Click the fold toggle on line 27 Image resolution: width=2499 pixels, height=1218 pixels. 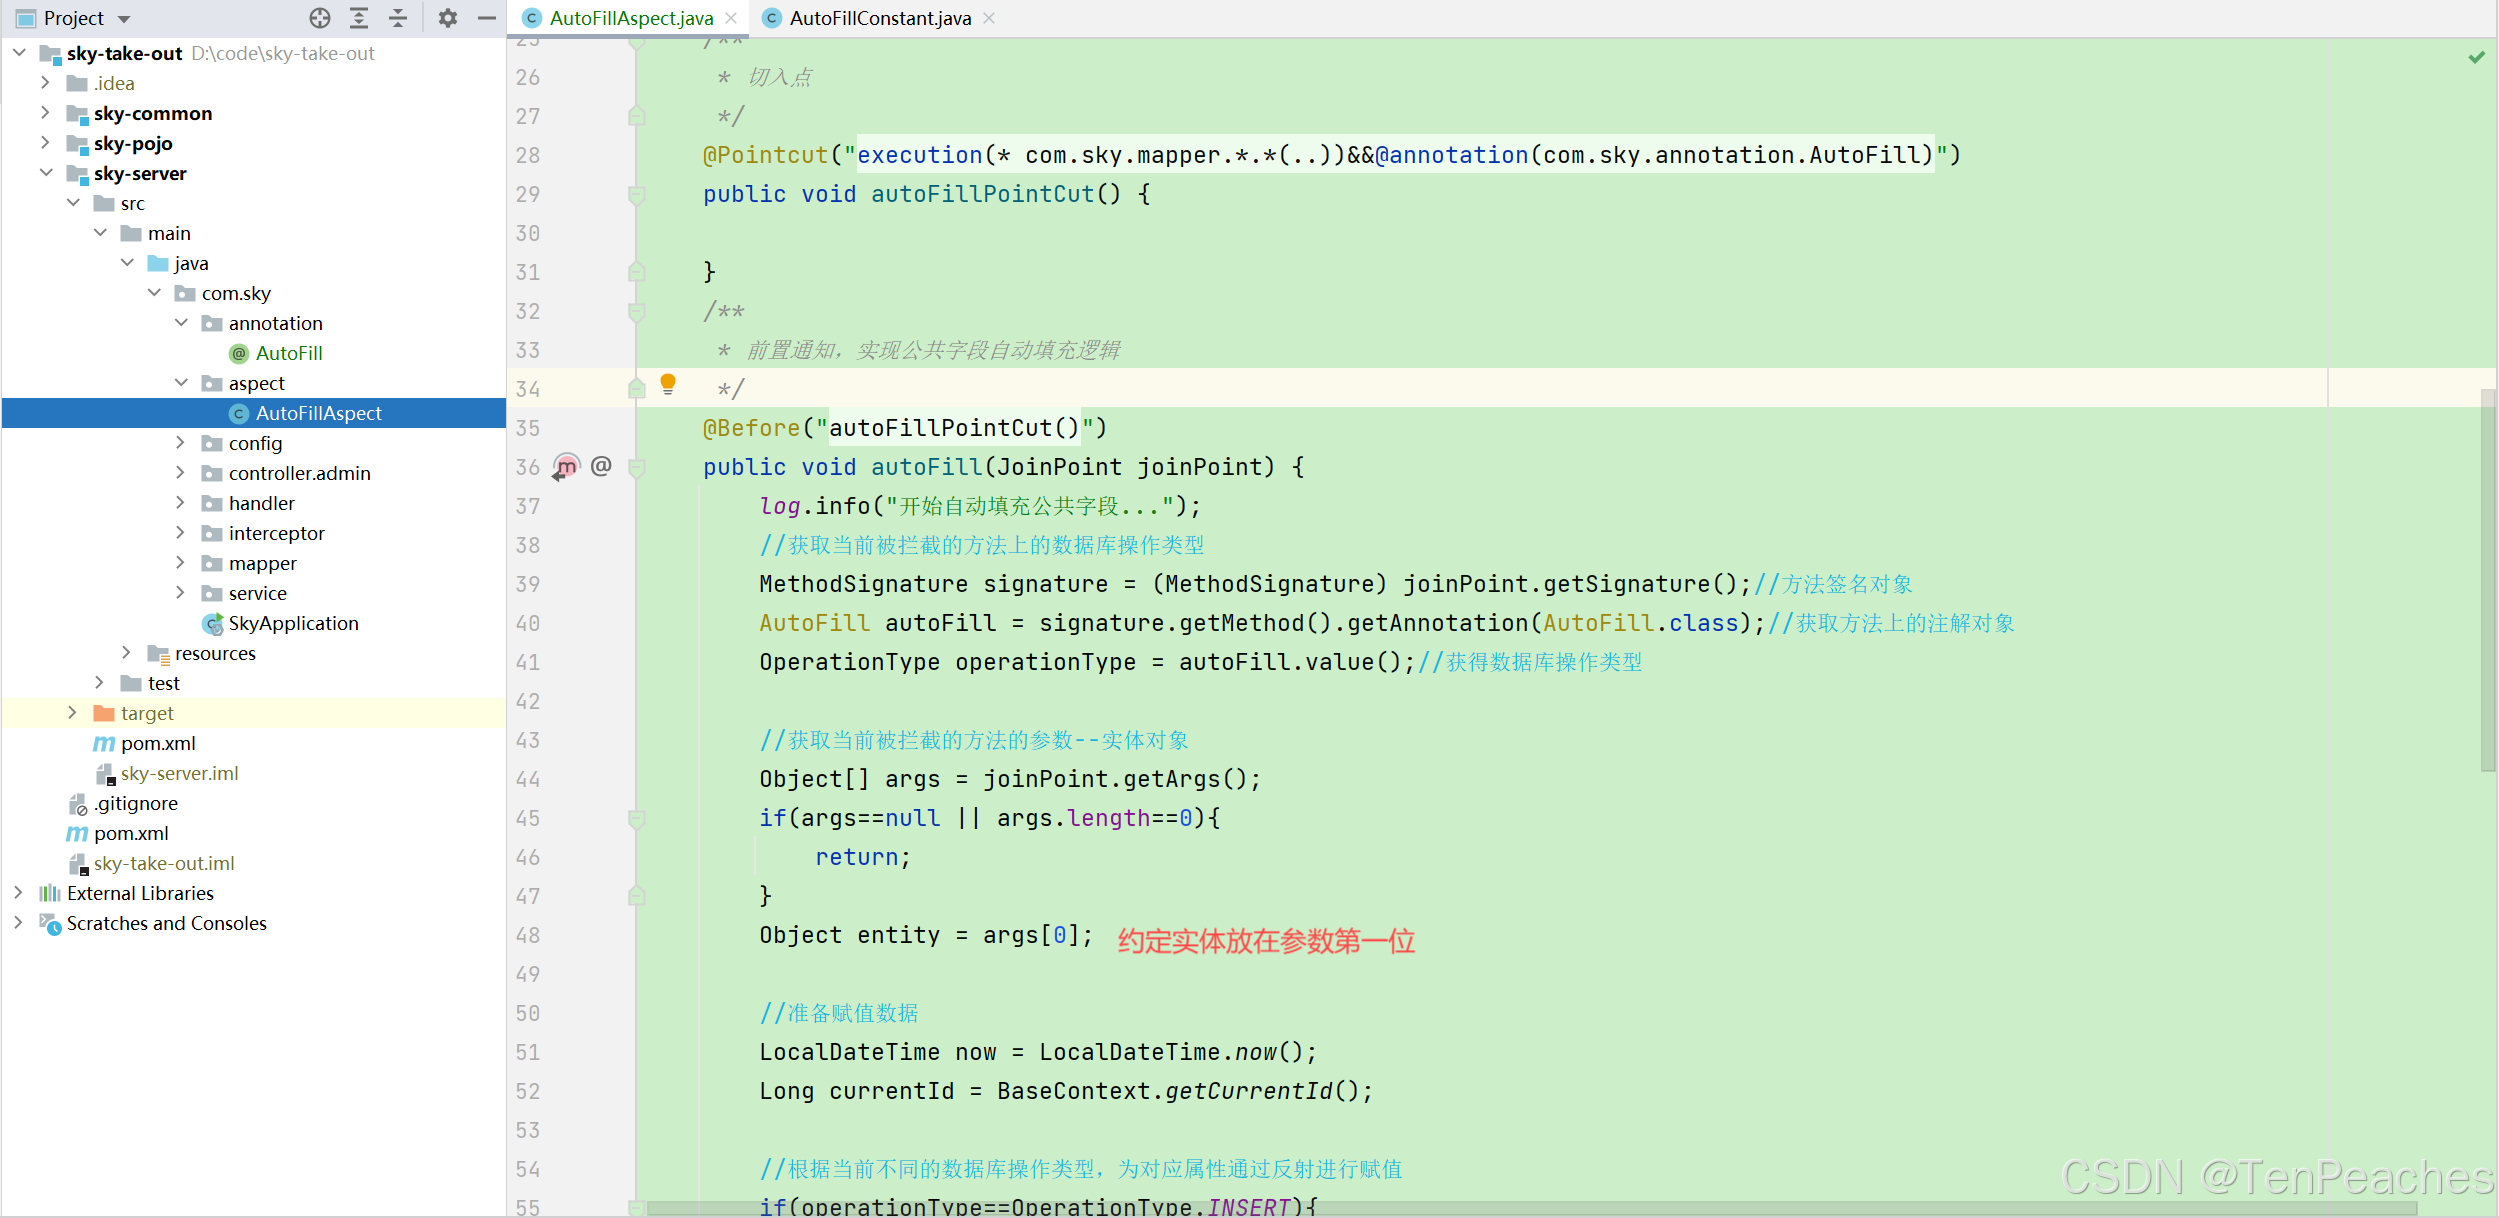pos(636,116)
